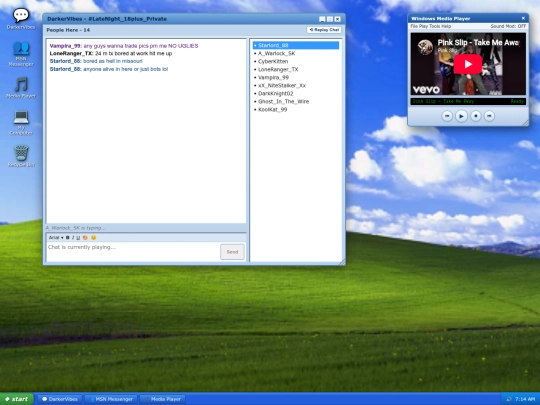Click the A_Warlock_SK is typing status

point(76,228)
